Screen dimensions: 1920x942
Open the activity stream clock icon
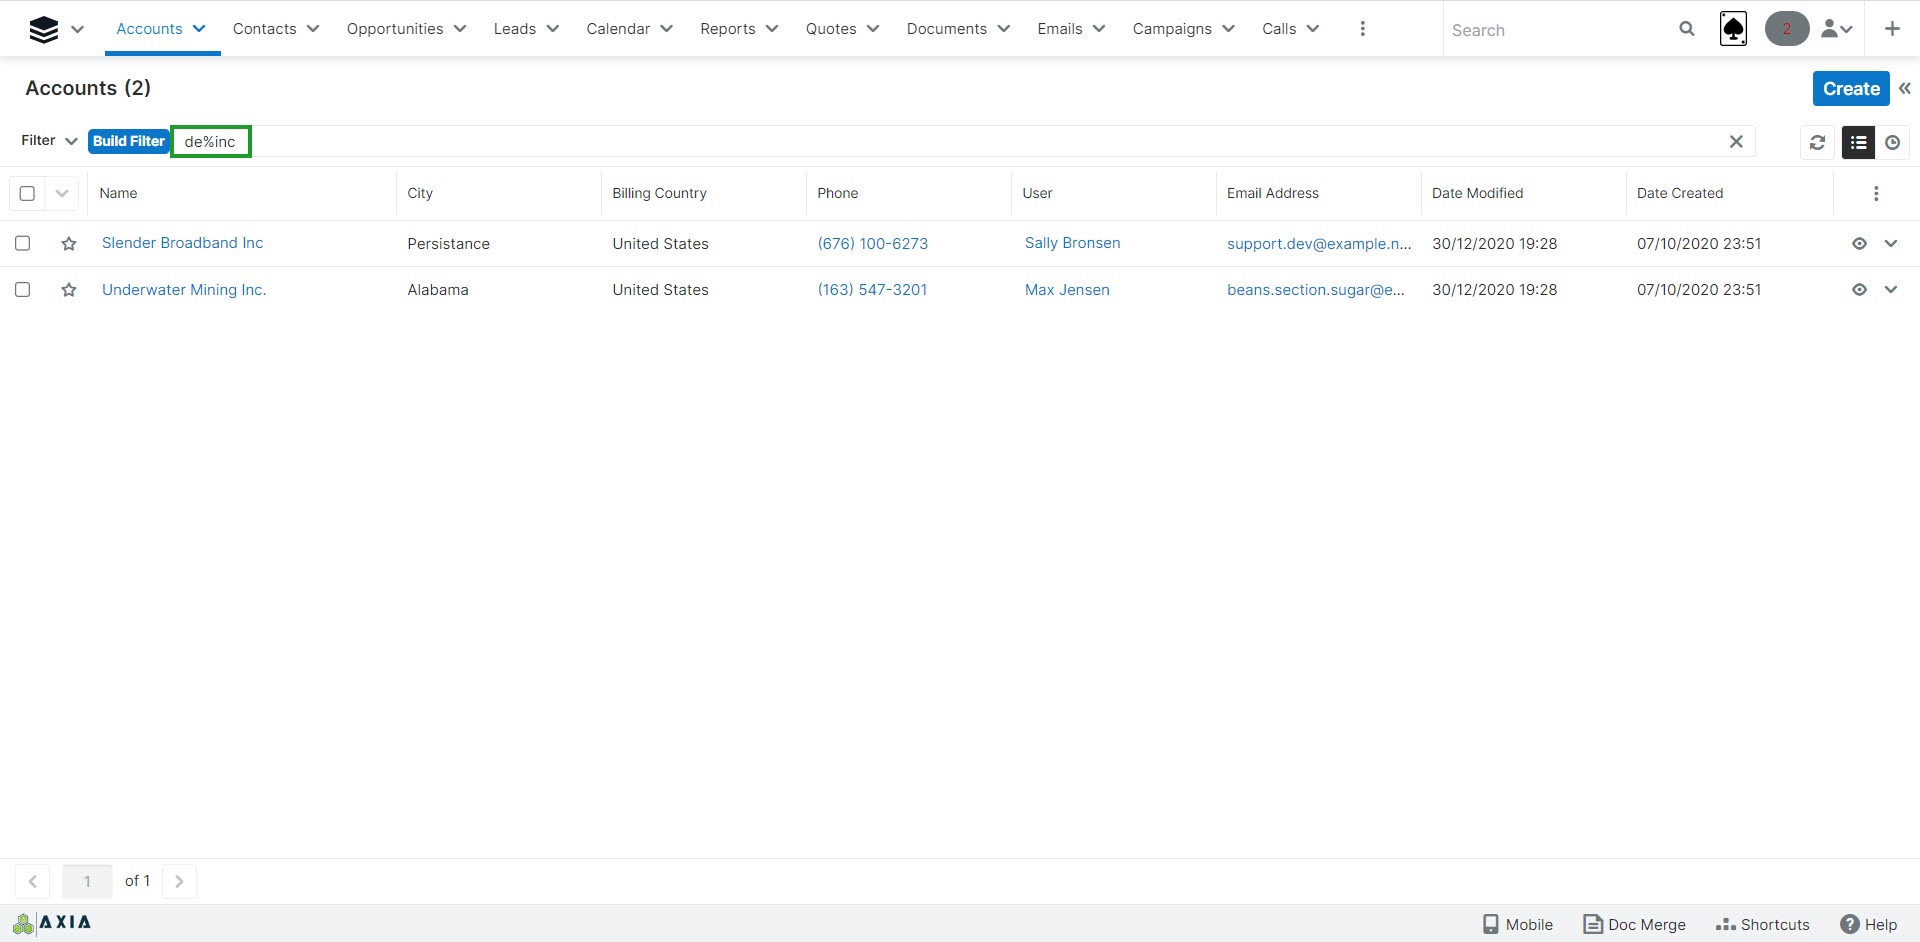[x=1892, y=142]
